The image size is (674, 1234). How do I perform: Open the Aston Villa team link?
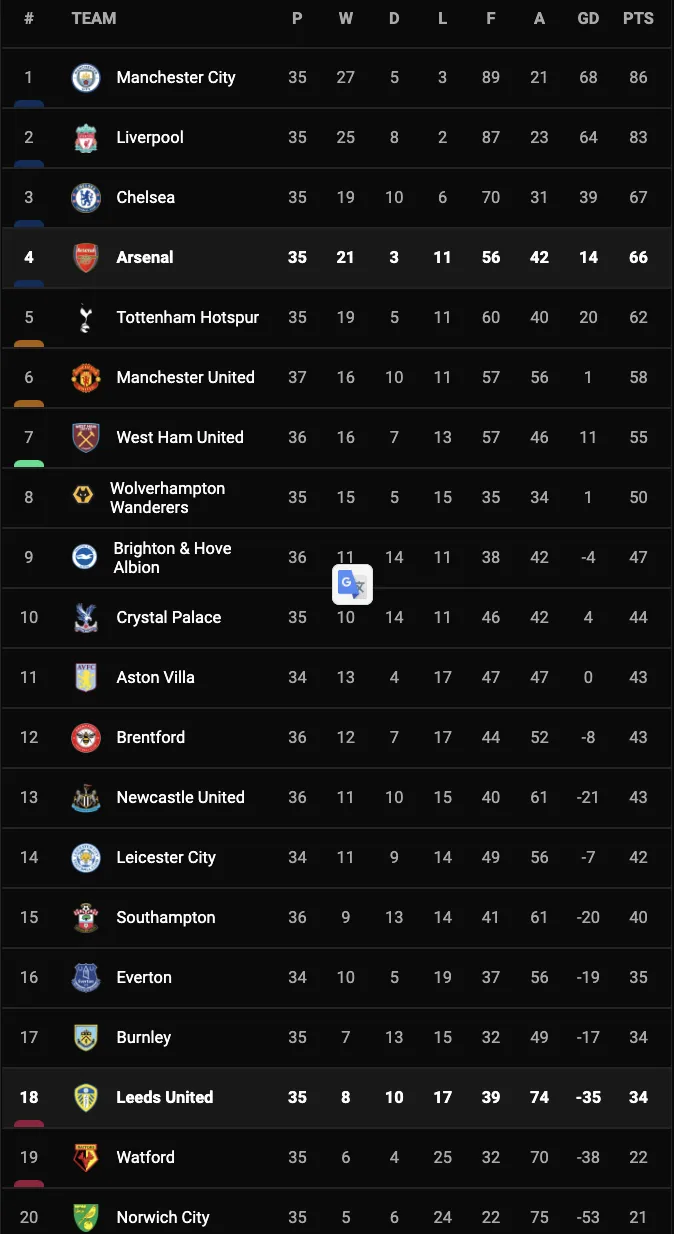pos(155,678)
